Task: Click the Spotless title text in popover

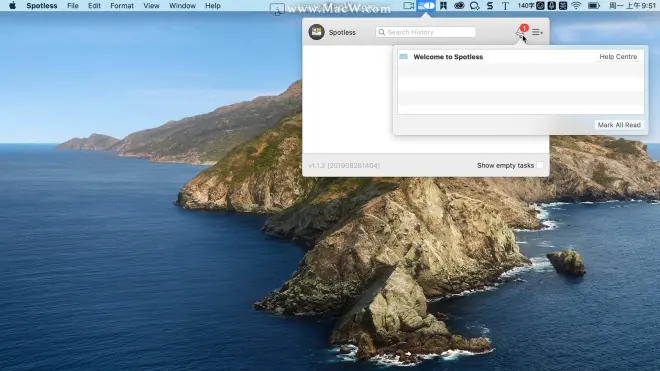Action: (342, 32)
